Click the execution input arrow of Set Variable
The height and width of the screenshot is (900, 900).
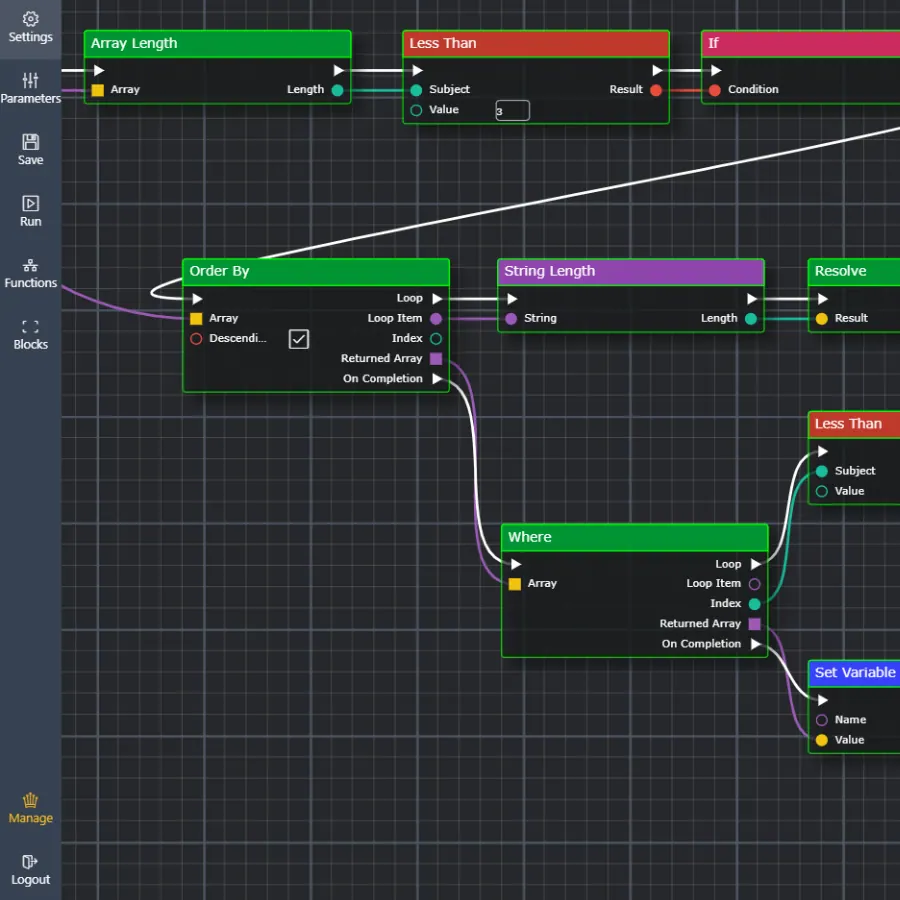coord(823,700)
